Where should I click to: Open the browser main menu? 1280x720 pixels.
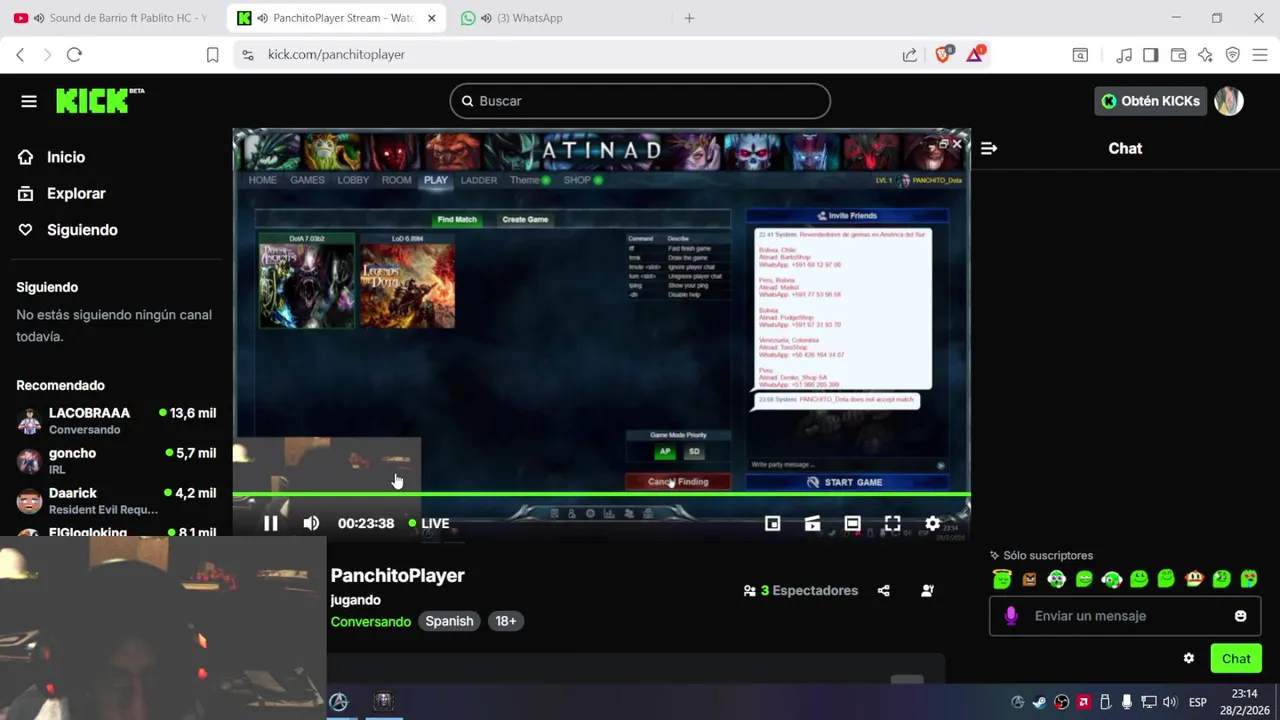[1260, 55]
